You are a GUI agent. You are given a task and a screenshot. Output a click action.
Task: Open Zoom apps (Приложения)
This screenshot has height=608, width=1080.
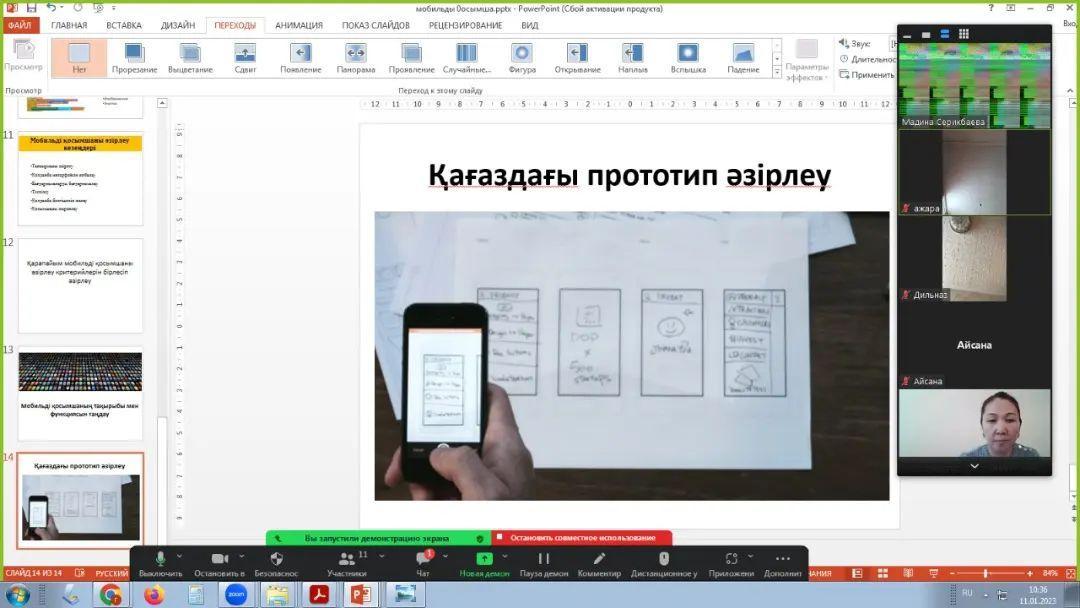(x=731, y=564)
